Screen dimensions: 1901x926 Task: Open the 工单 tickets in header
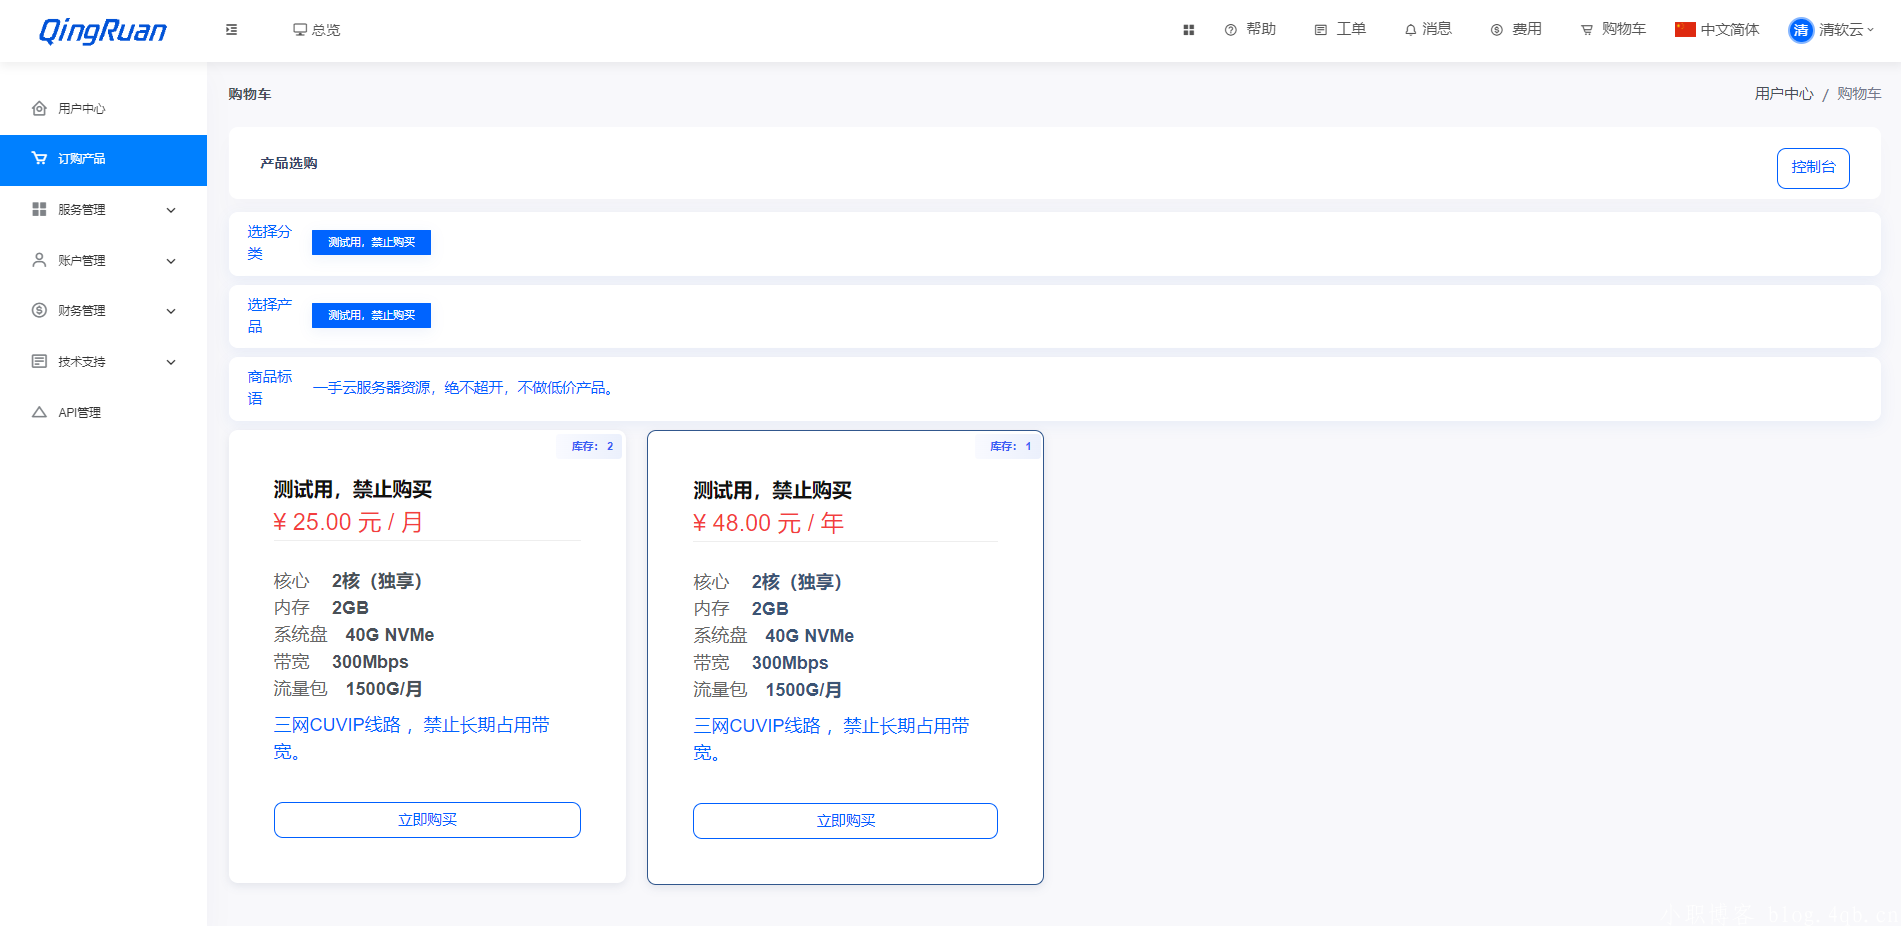1340,30
